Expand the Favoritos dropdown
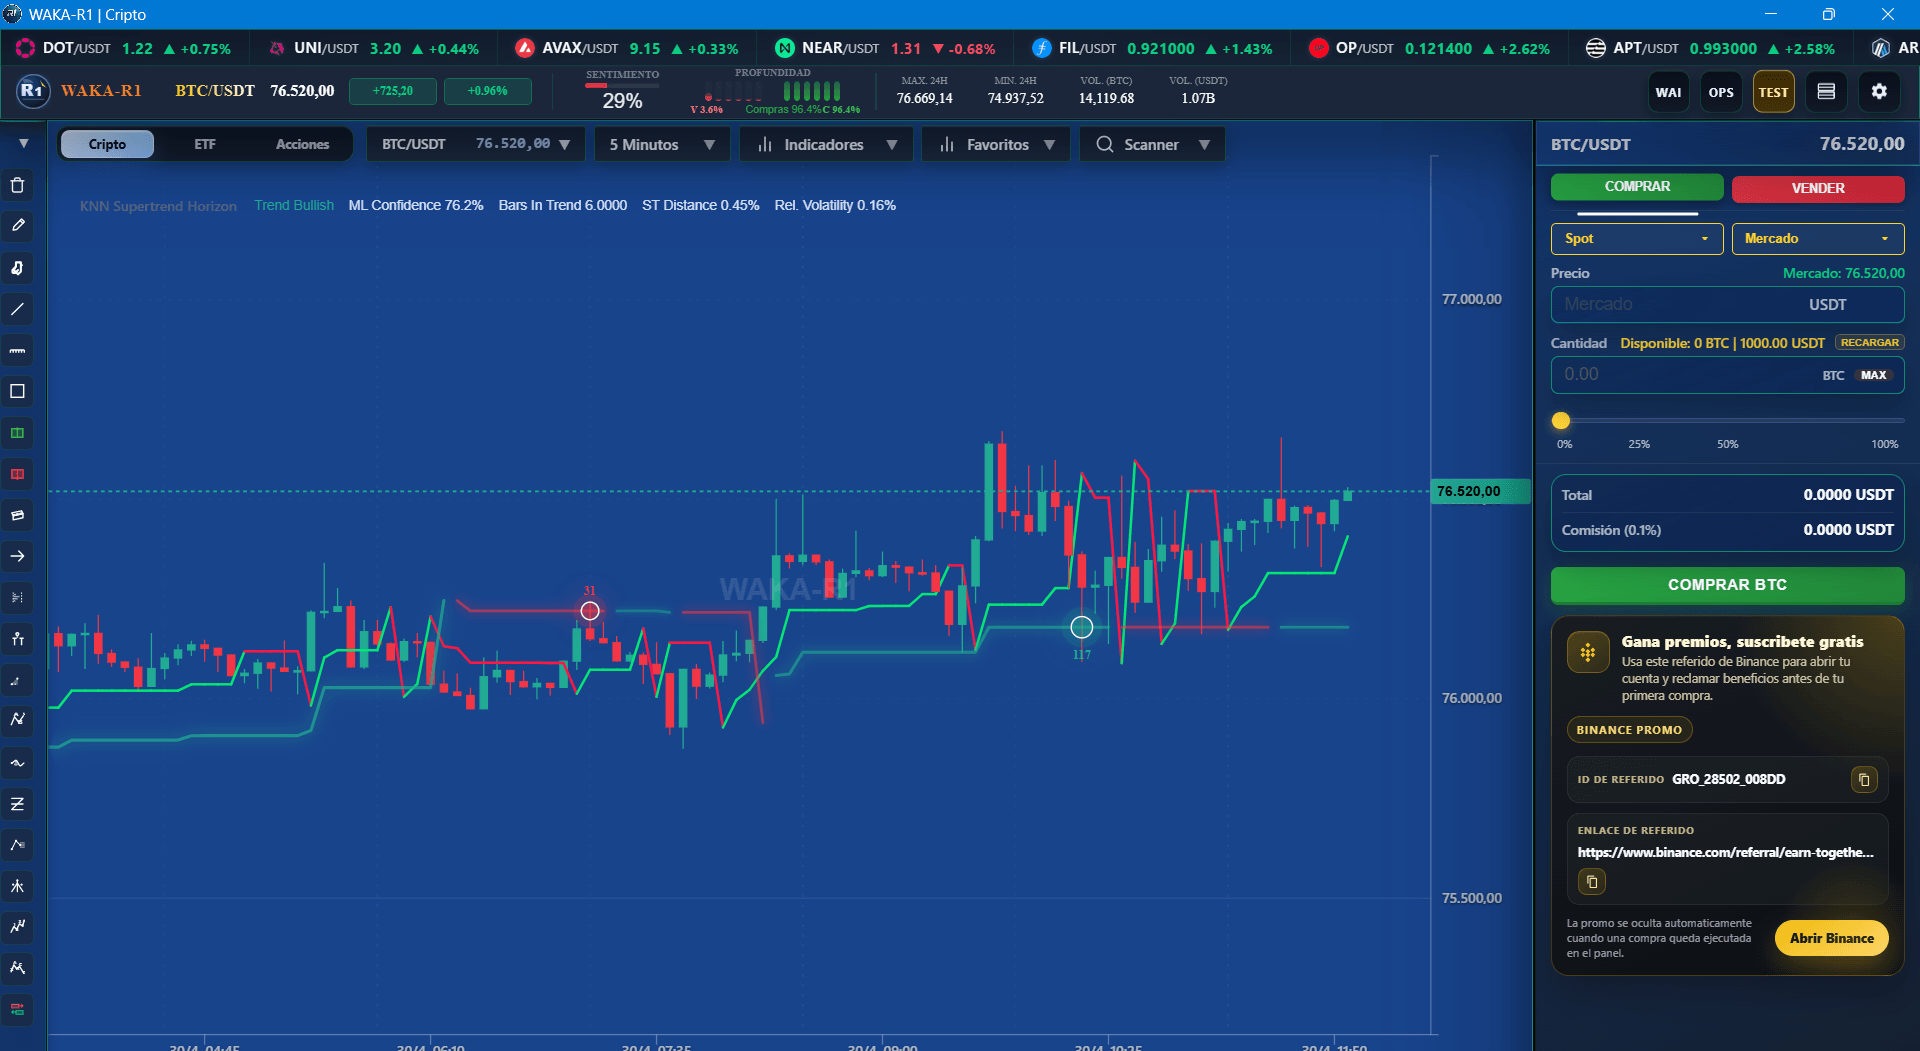The height and width of the screenshot is (1051, 1920). click(996, 144)
